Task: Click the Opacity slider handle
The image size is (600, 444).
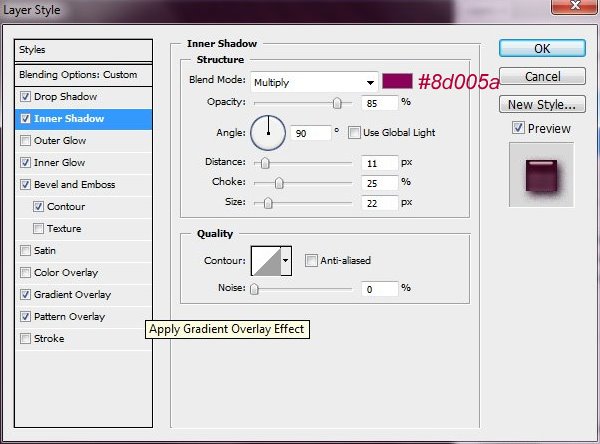Action: pyautogui.click(x=337, y=102)
